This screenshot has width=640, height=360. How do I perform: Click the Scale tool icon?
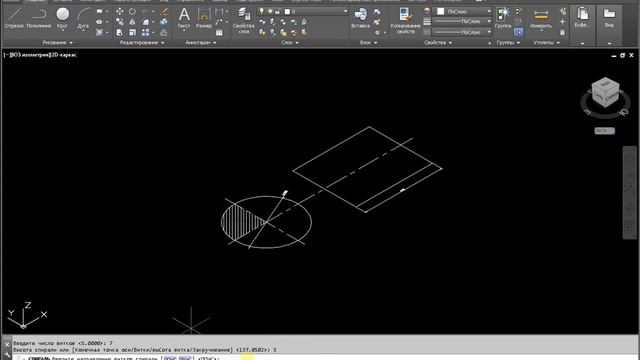pyautogui.click(x=133, y=32)
